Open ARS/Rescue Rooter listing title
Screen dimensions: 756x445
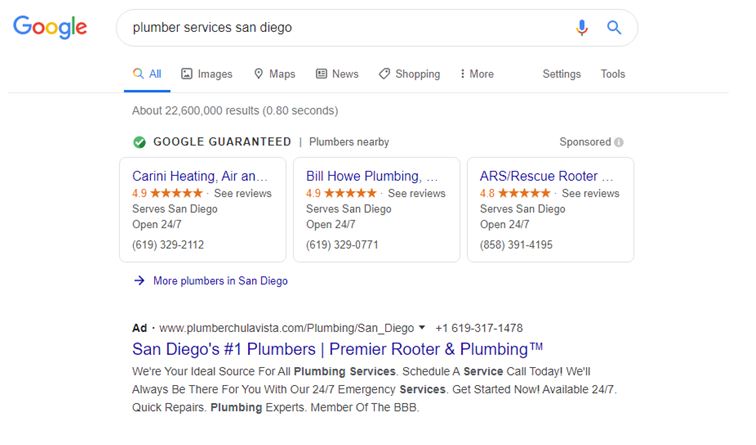tap(546, 176)
